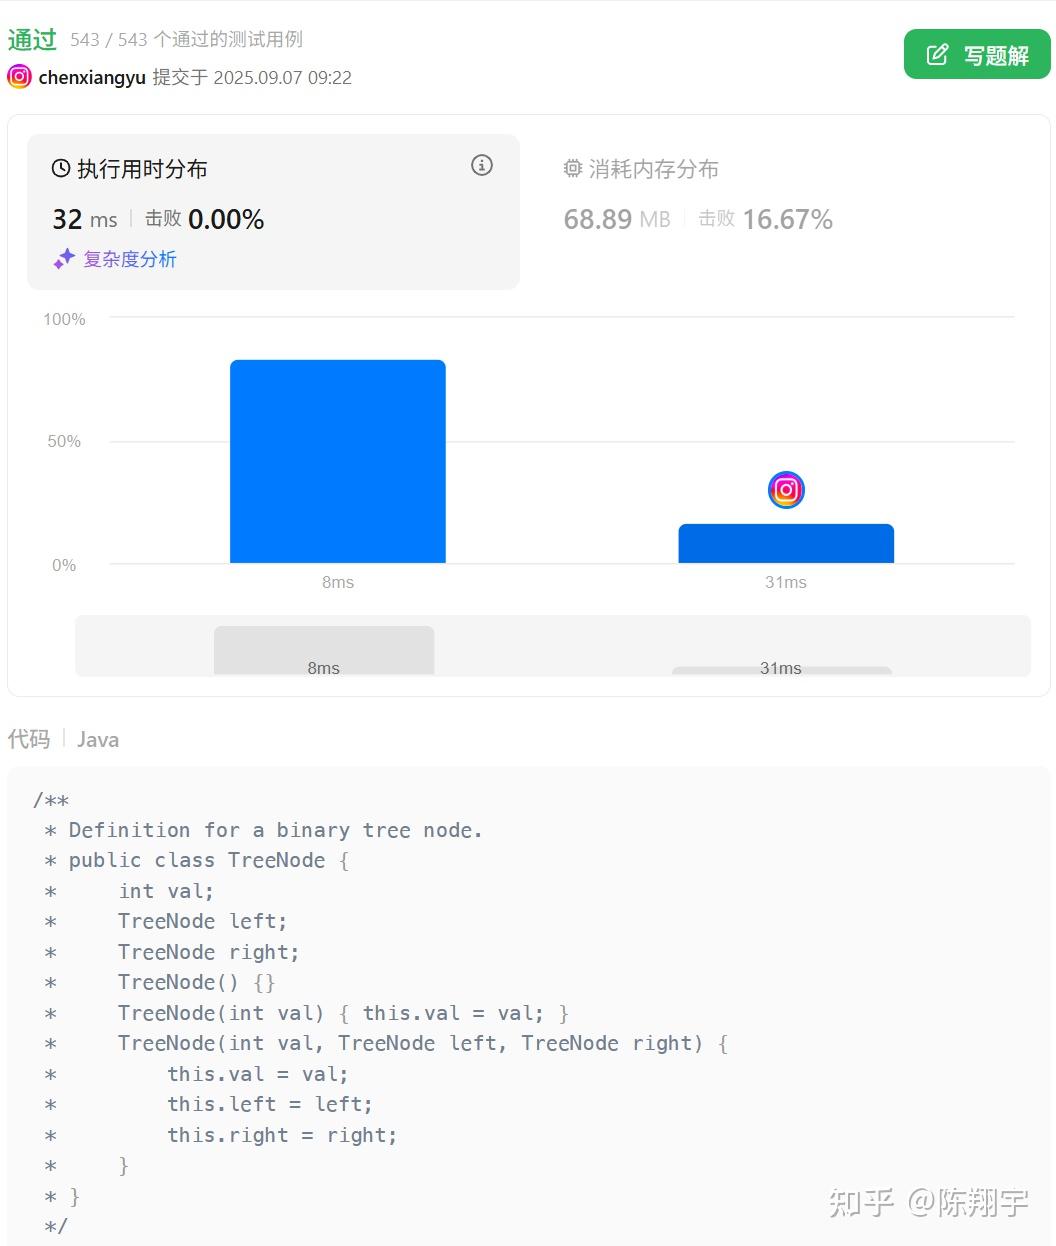Click the sparkle icon before 复杂度分析

click(64, 259)
